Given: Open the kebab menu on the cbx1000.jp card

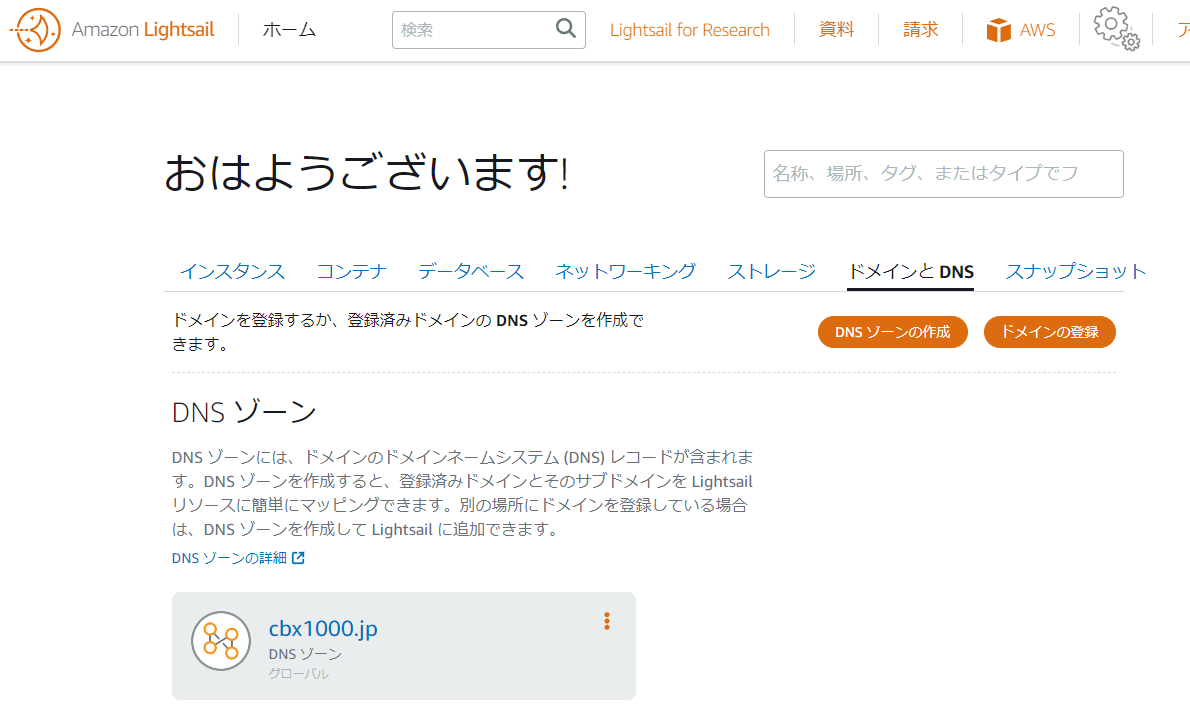Looking at the screenshot, I should coord(607,620).
